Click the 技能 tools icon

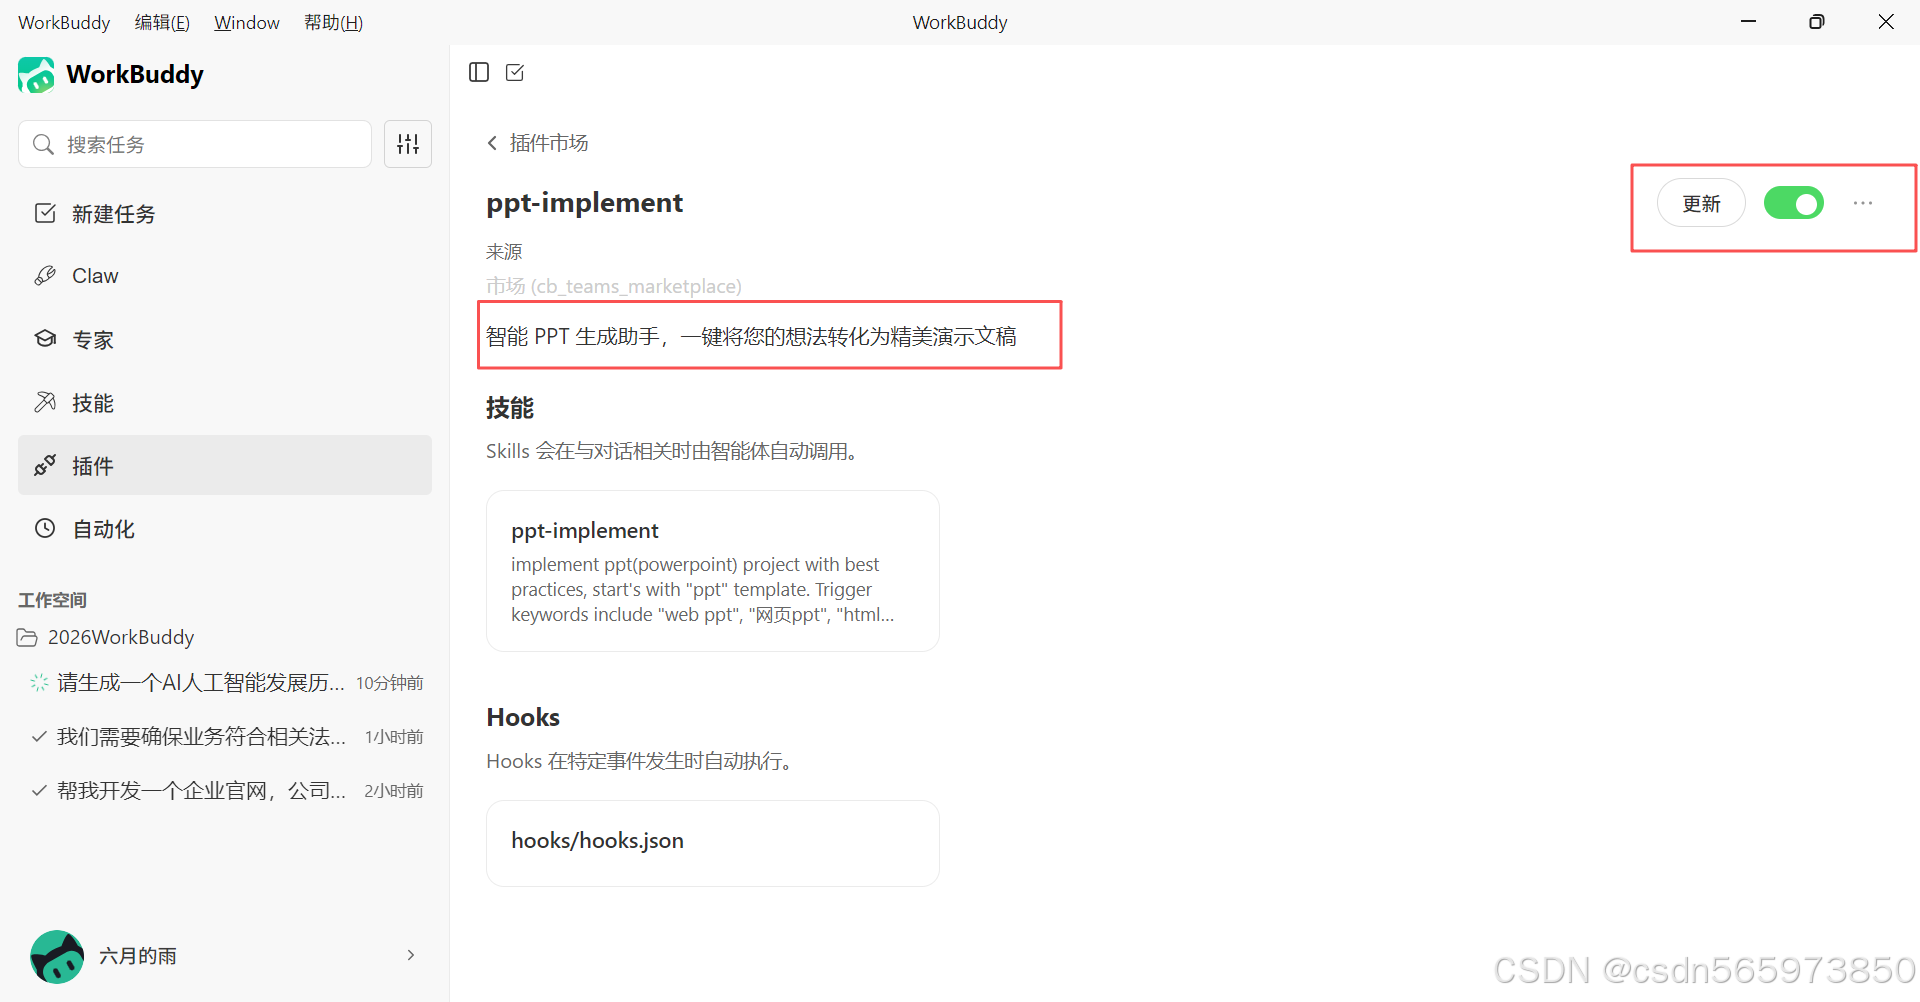(45, 402)
